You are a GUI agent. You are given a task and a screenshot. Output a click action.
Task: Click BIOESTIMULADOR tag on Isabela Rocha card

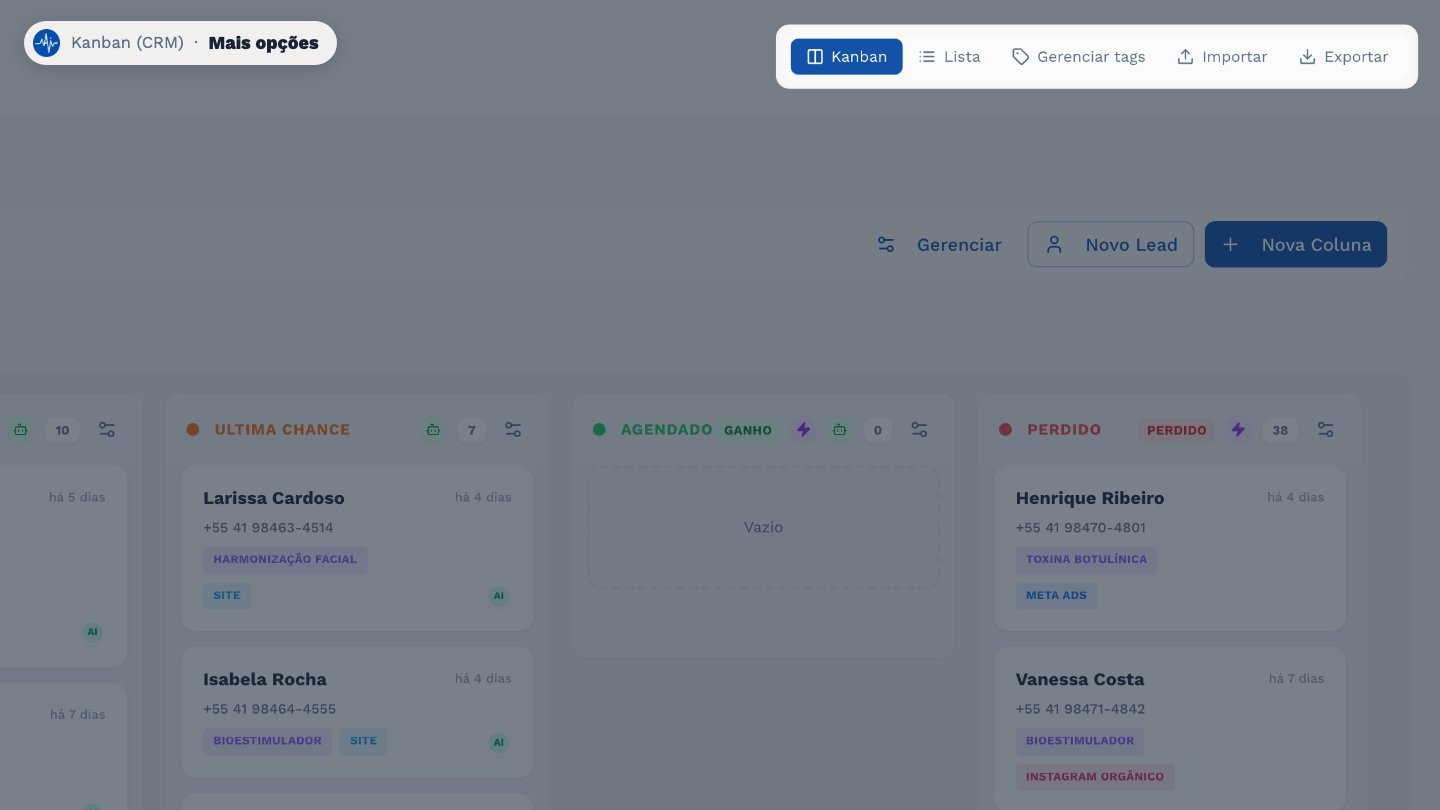267,742
